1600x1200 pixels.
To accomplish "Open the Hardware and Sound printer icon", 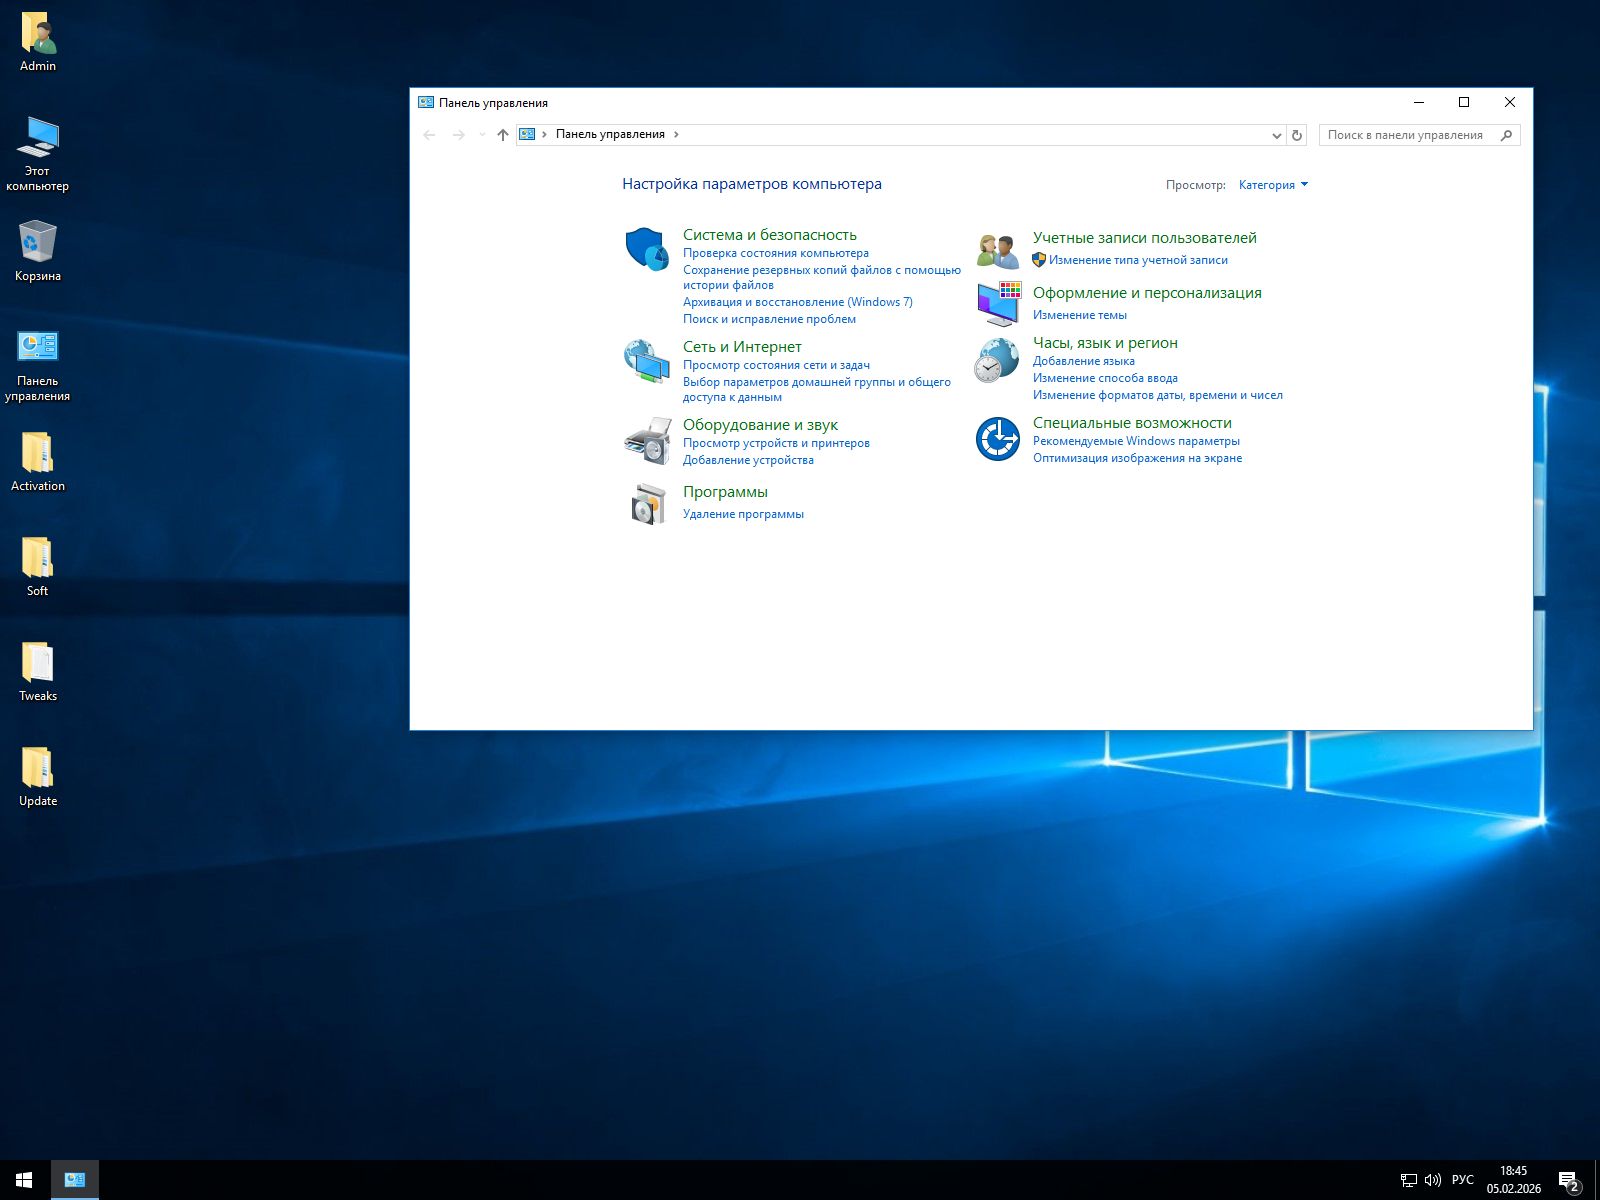I will point(647,440).
